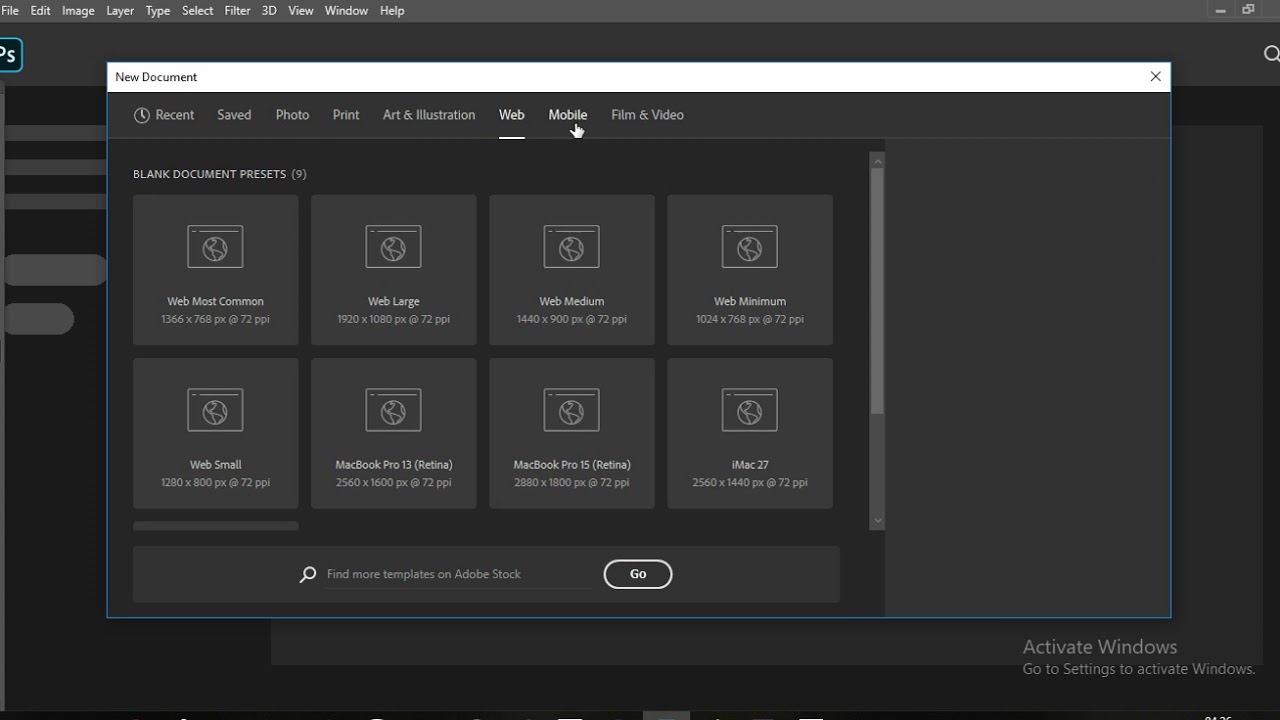This screenshot has width=1280, height=720.
Task: Open the Window menu
Action: pos(346,10)
